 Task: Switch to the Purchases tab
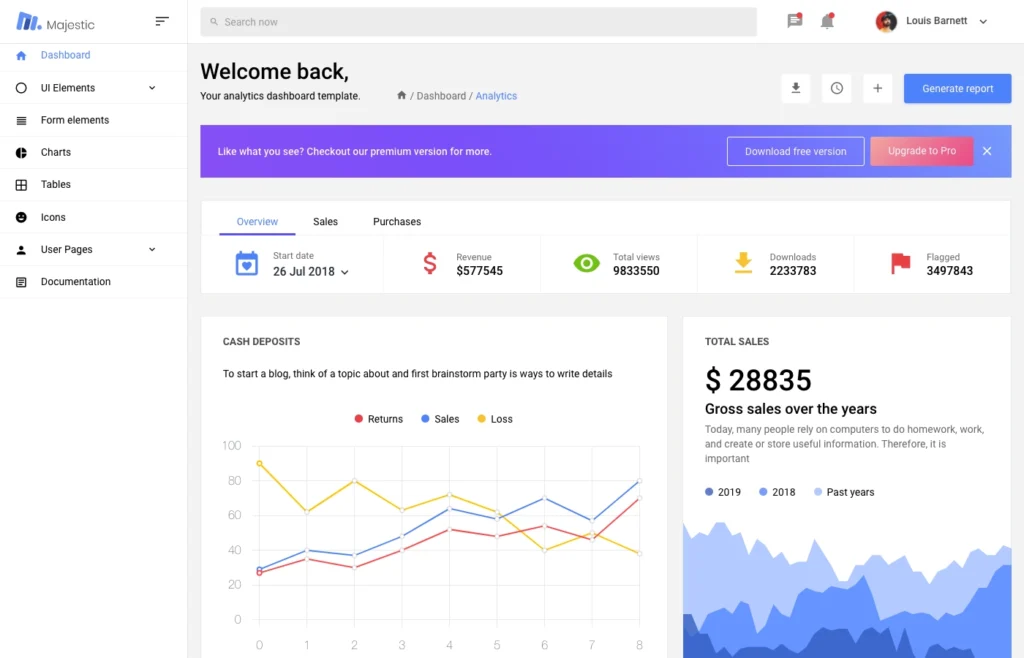pyautogui.click(x=397, y=222)
